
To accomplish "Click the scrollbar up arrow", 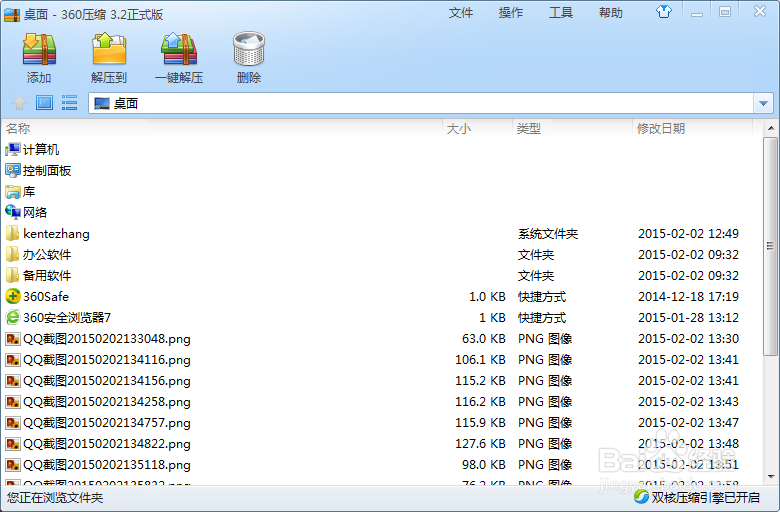I will click(771, 128).
